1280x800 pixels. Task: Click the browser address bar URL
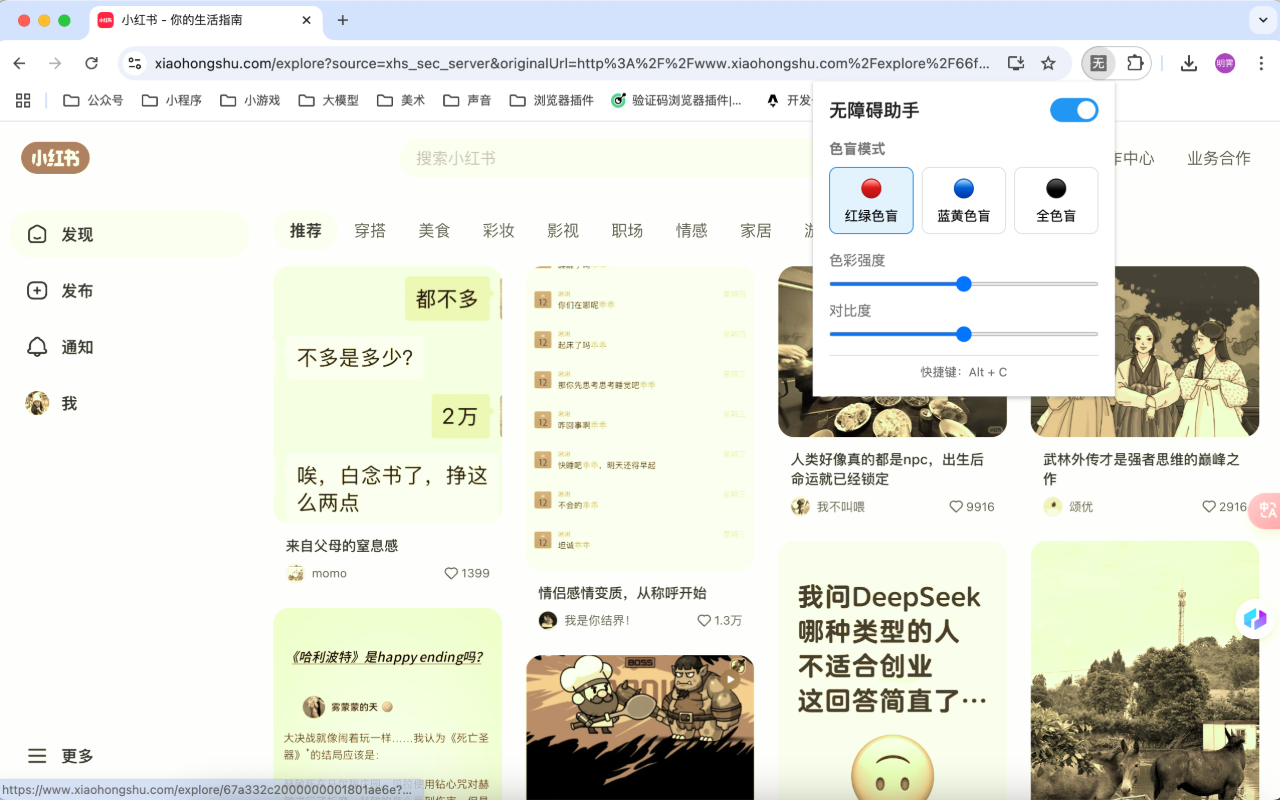572,63
